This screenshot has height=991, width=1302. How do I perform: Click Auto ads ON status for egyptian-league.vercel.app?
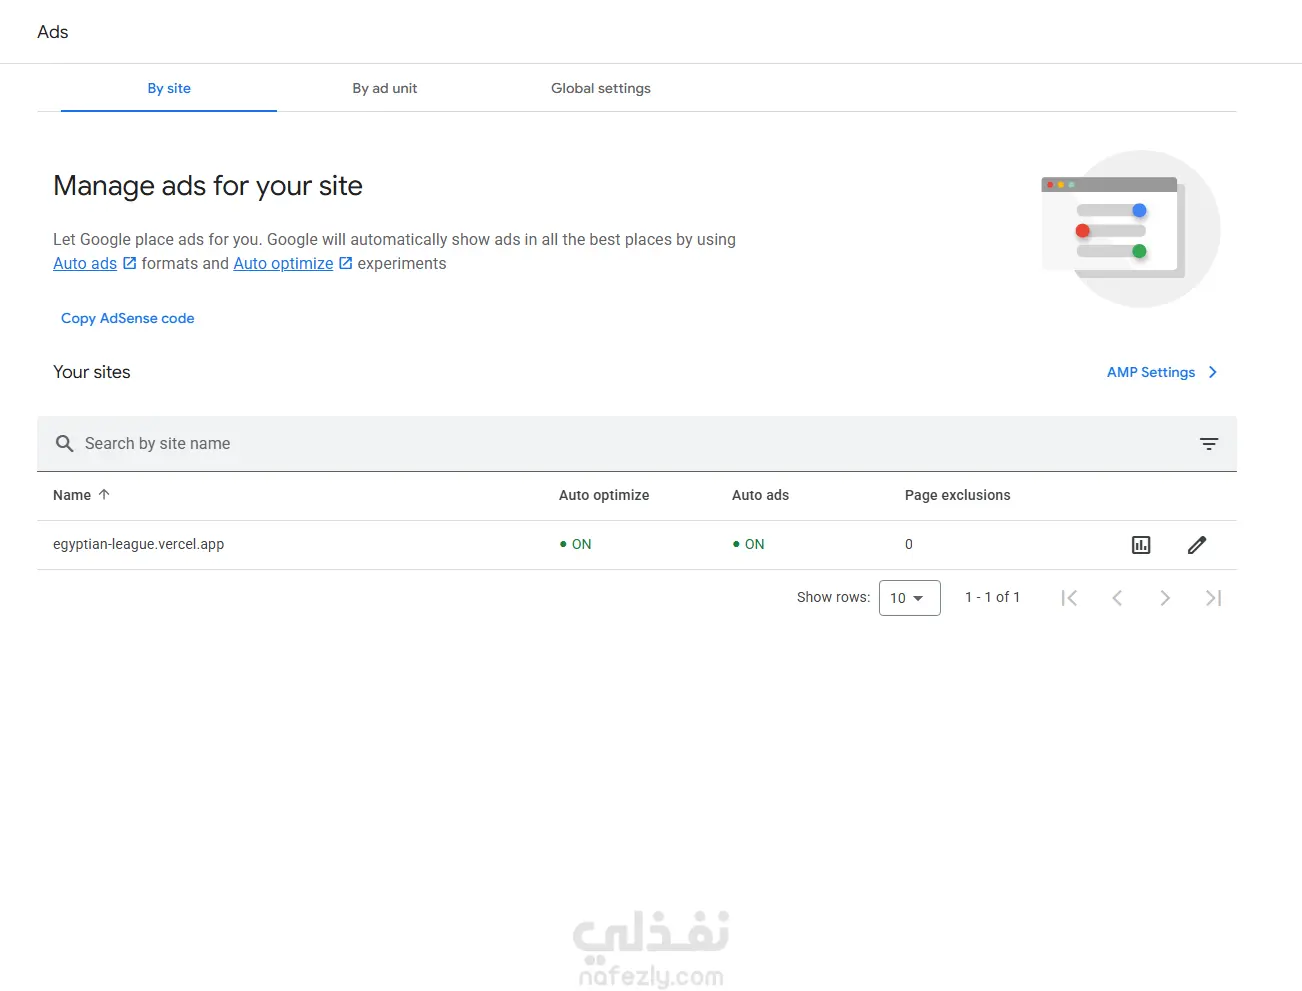(749, 544)
